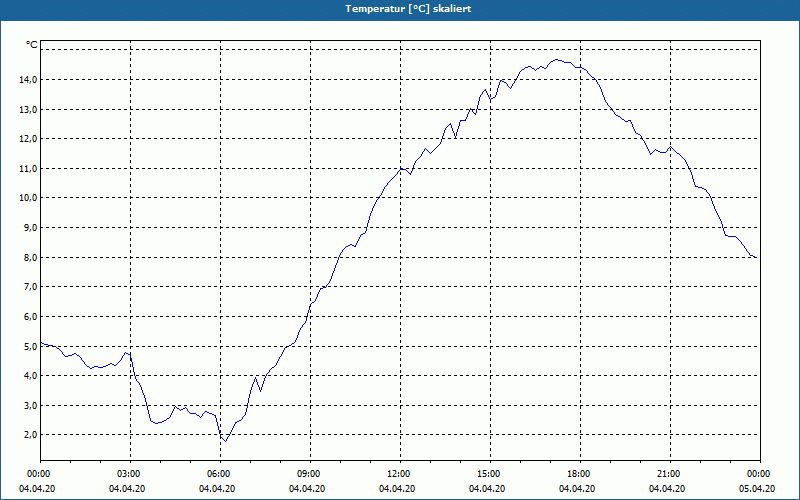The height and width of the screenshot is (500, 800).
Task: Select the 13,0 y-axis label
Action: pos(28,109)
